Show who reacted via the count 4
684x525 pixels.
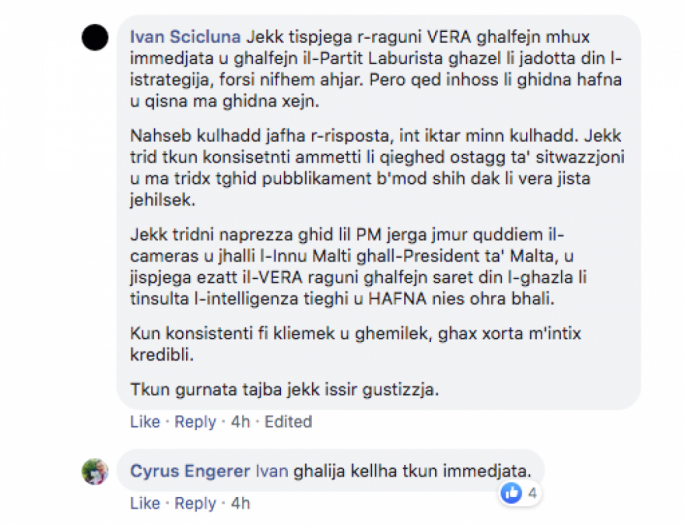pos(533,492)
